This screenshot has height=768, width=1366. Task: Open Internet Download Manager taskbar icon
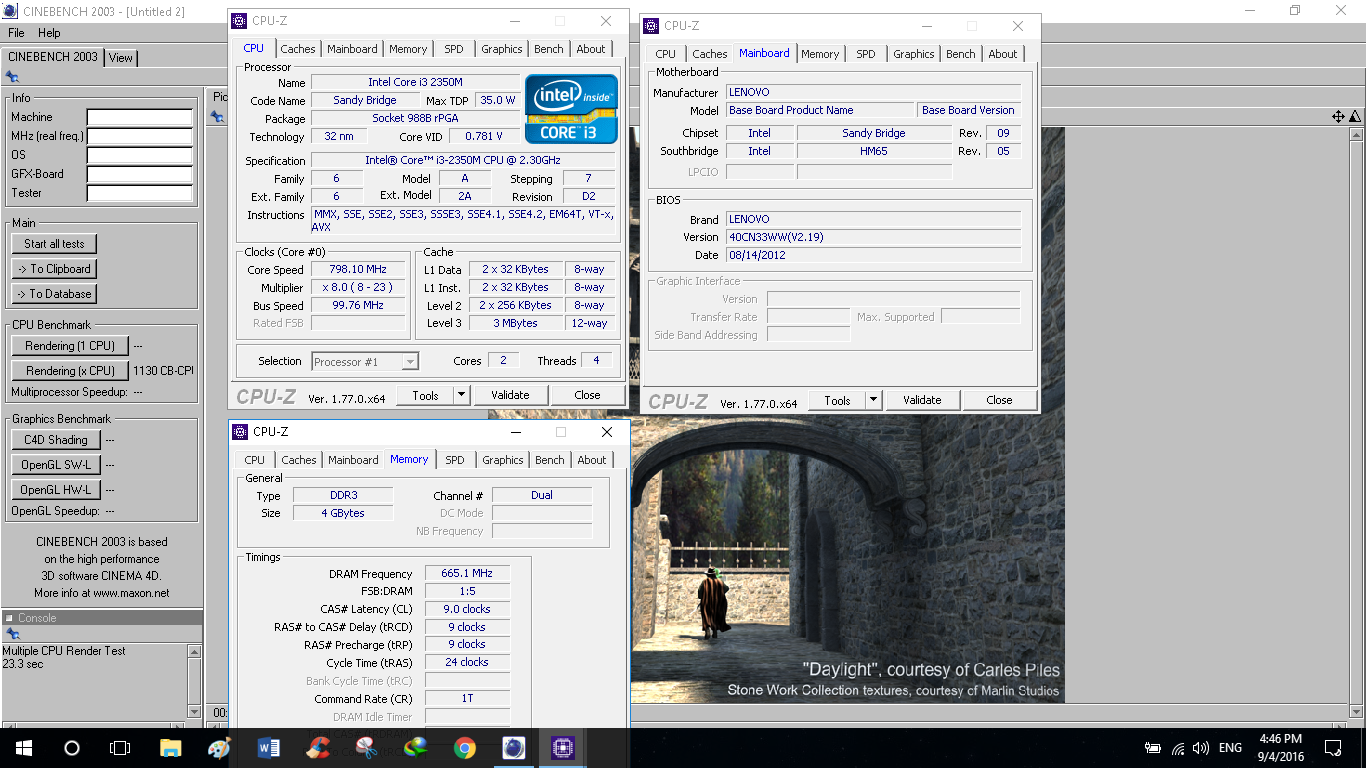tap(416, 748)
